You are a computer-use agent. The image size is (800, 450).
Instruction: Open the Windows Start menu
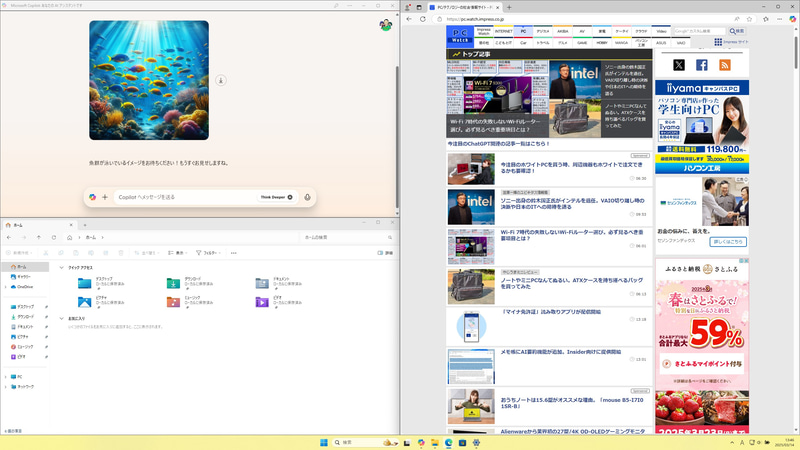pyautogui.click(x=323, y=442)
